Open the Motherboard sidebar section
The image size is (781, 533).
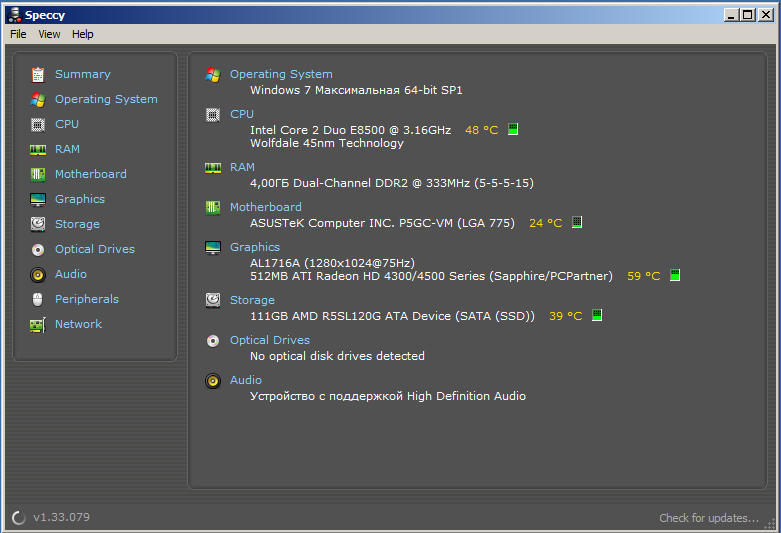tap(91, 174)
